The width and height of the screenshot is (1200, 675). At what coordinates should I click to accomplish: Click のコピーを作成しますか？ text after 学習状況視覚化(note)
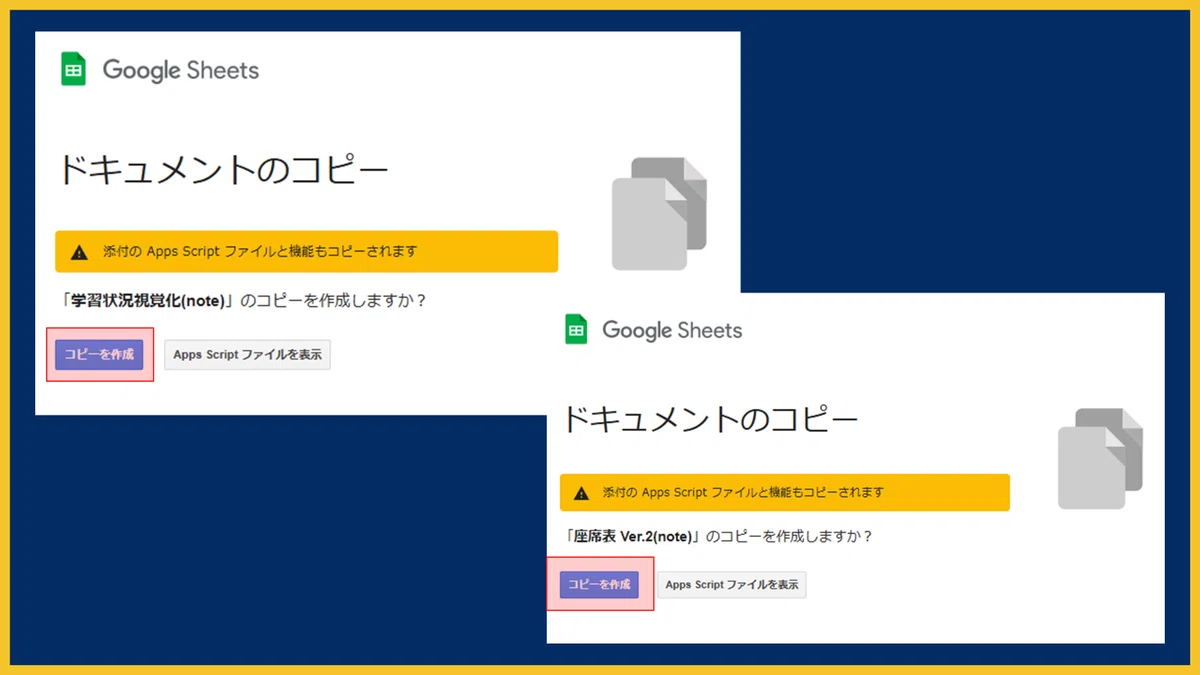[x=334, y=301]
